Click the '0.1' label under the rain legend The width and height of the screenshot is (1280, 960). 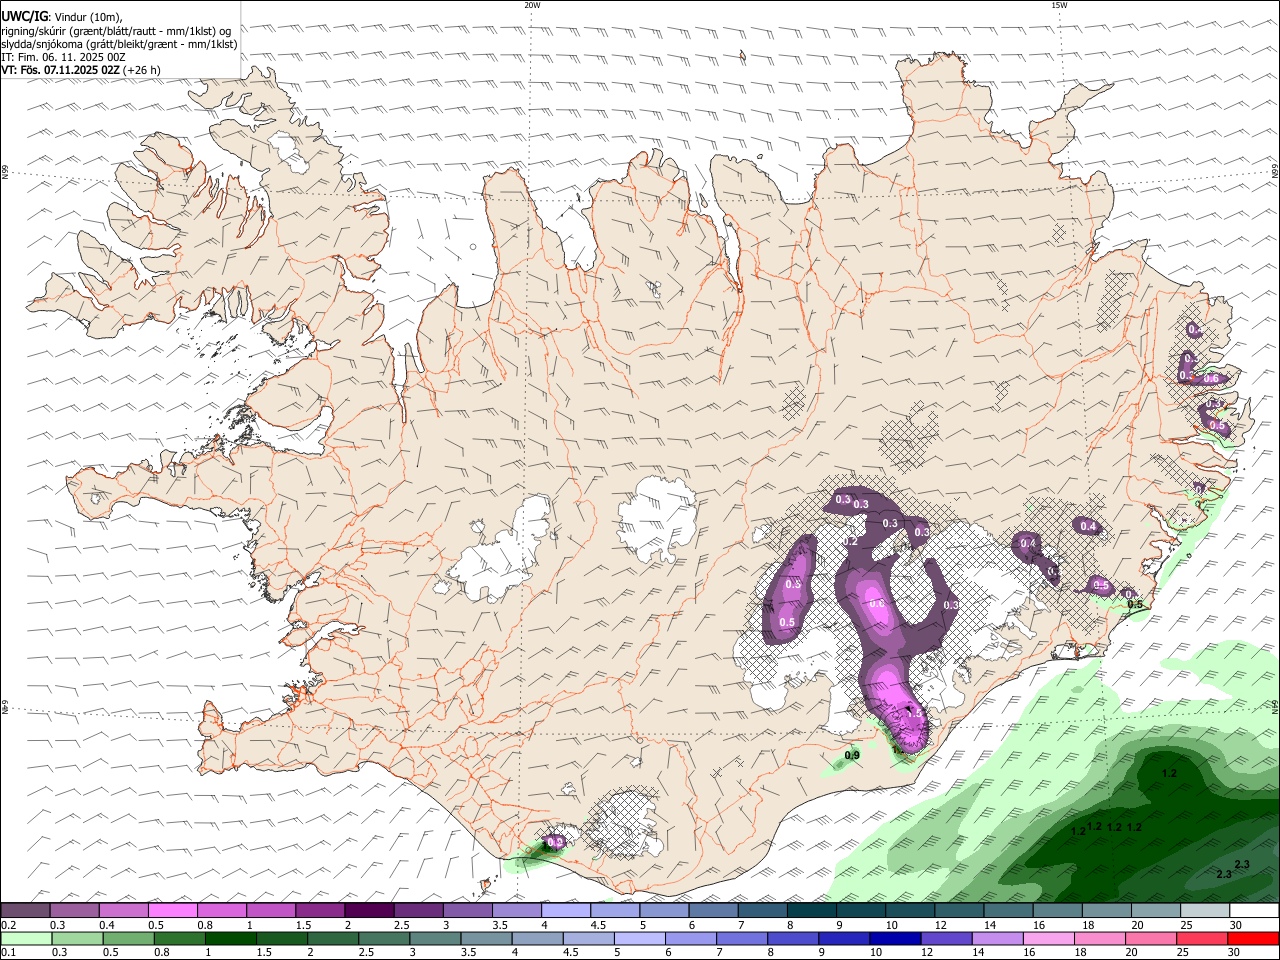coord(7,953)
